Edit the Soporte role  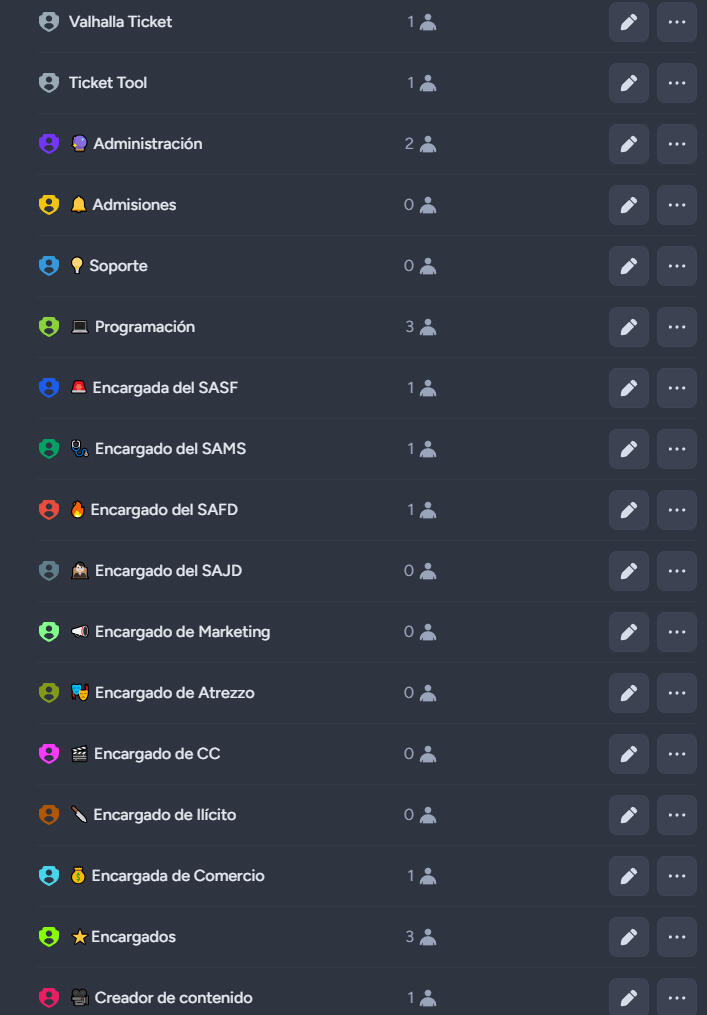tap(628, 266)
